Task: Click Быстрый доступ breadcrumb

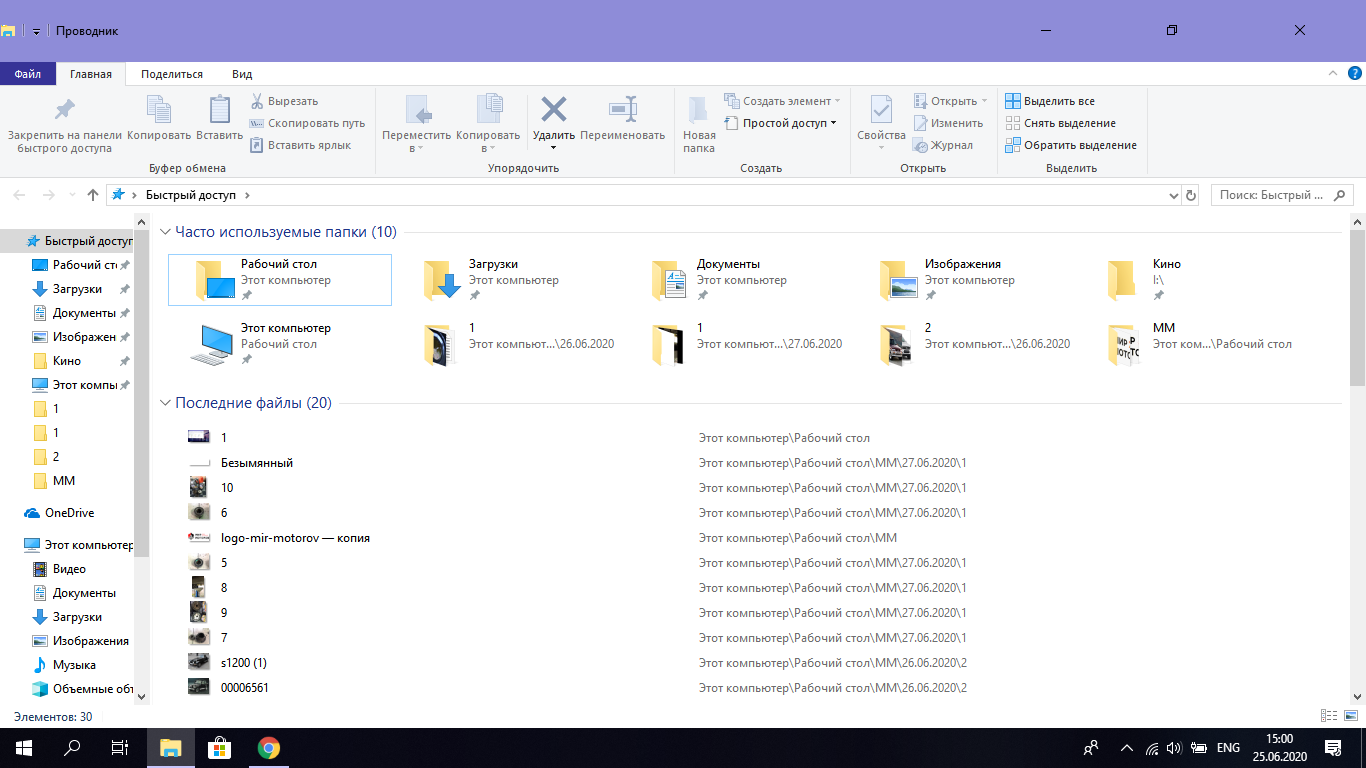Action: [x=191, y=195]
